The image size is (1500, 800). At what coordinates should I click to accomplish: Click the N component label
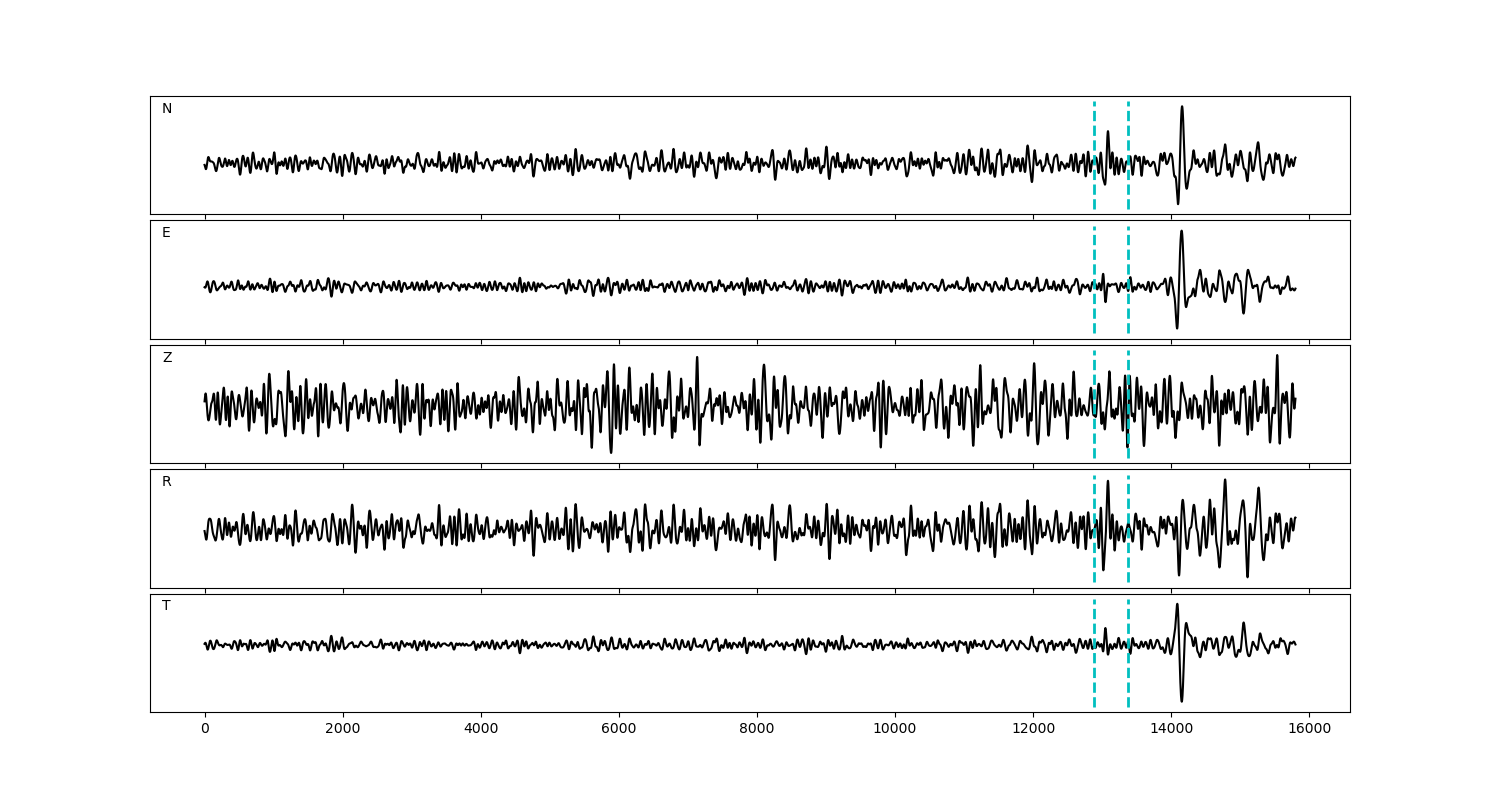click(167, 109)
